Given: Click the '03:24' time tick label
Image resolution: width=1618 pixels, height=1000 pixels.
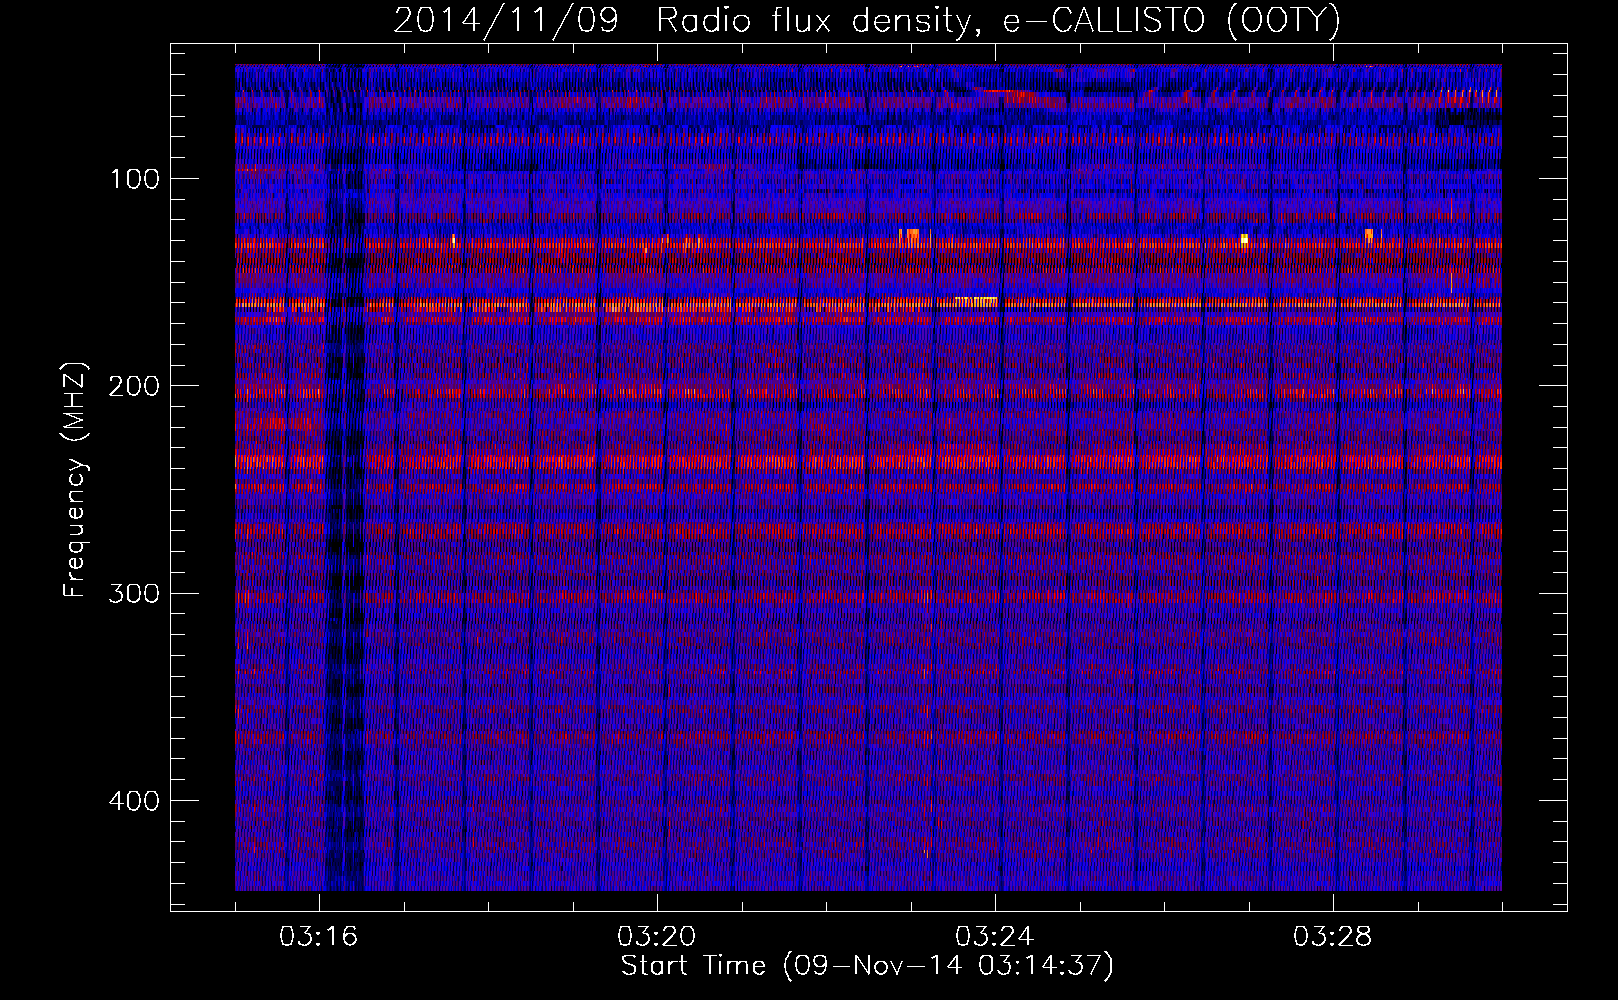Looking at the screenshot, I should 995,937.
